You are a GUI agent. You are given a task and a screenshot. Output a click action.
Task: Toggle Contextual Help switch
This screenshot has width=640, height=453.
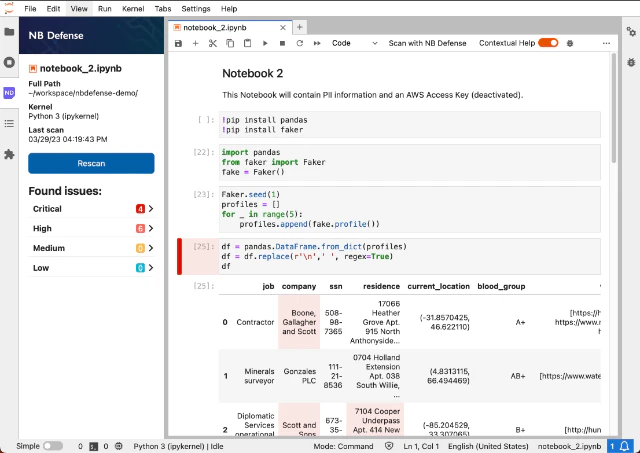click(548, 43)
